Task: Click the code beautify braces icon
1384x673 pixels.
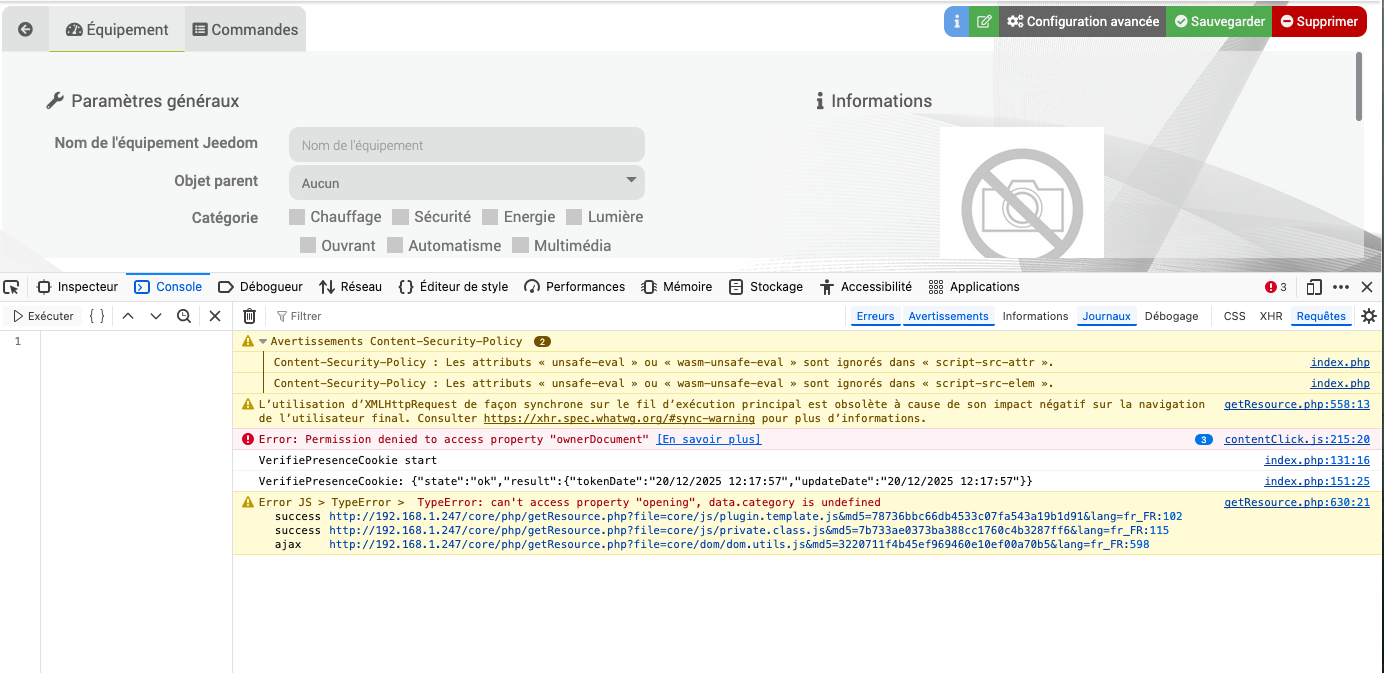Action: tap(96, 316)
